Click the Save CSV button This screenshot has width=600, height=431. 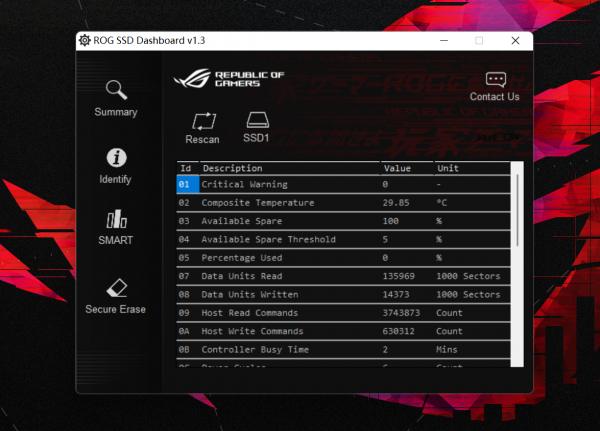[497, 137]
